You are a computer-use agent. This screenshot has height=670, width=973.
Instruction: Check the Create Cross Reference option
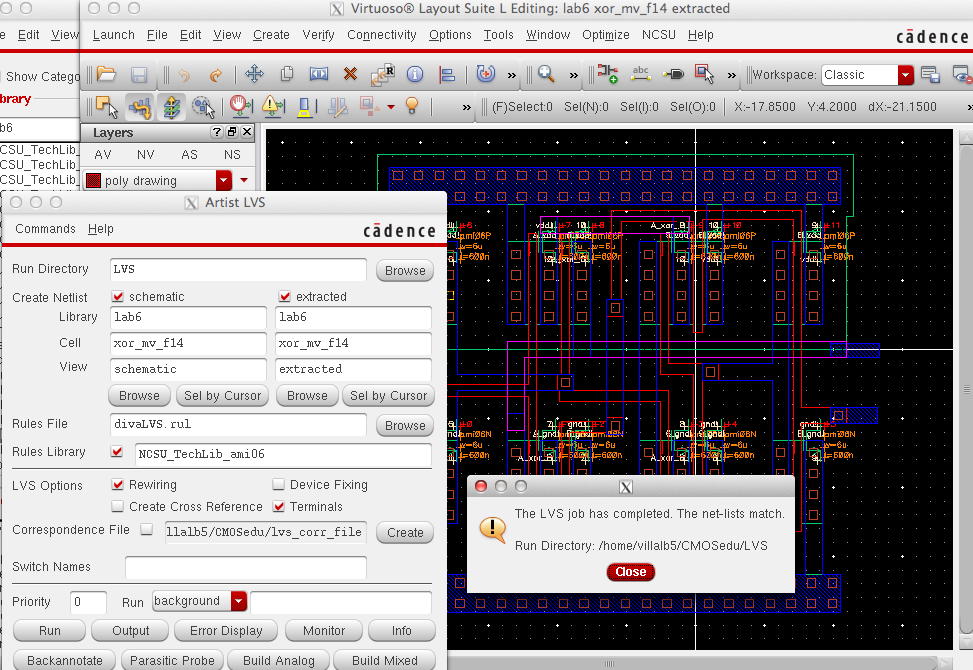click(117, 507)
